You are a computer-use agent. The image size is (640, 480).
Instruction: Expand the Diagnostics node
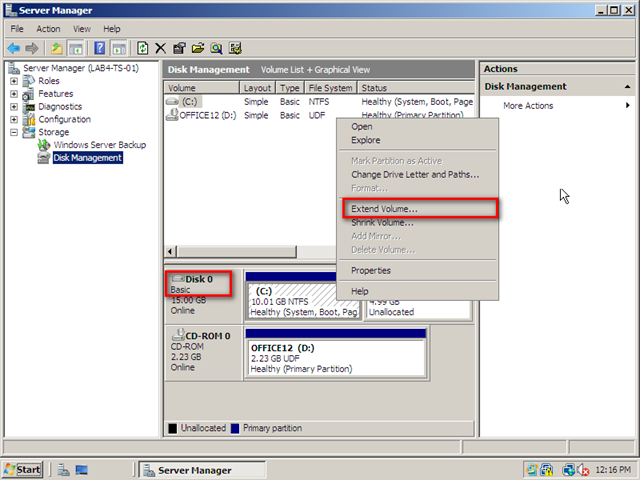(14, 107)
